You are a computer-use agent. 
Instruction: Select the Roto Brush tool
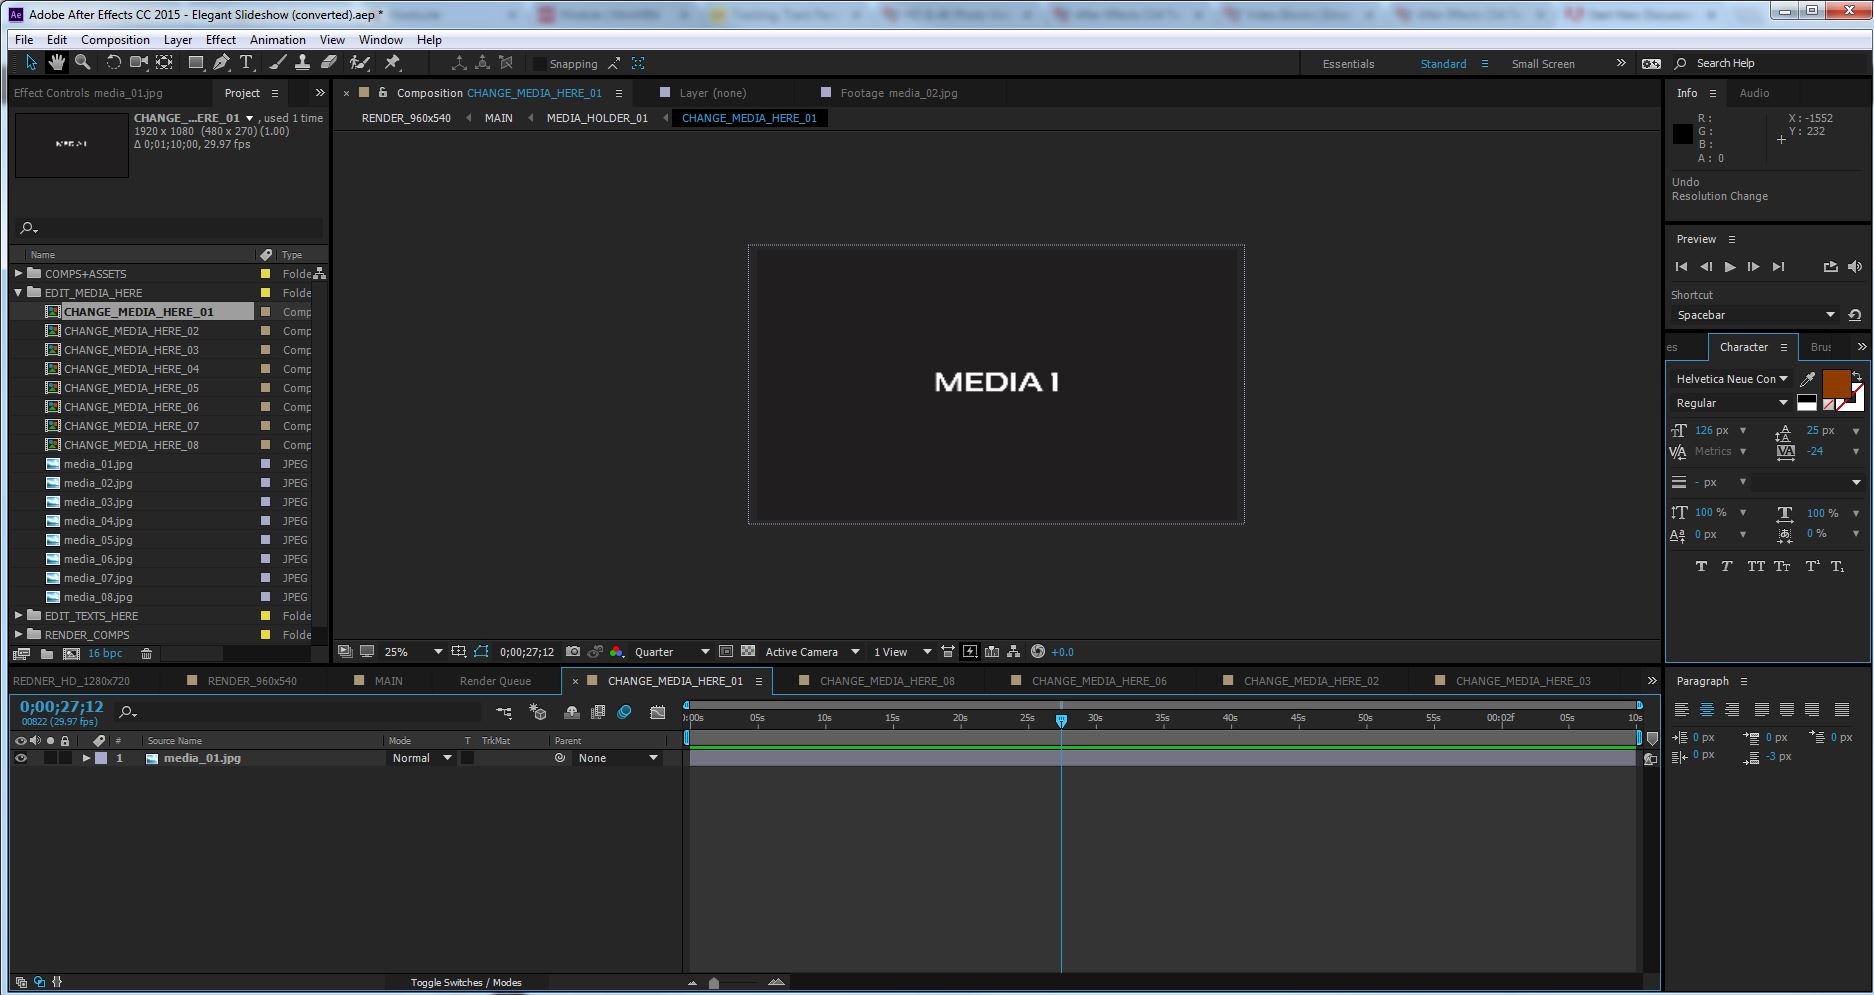coord(360,62)
